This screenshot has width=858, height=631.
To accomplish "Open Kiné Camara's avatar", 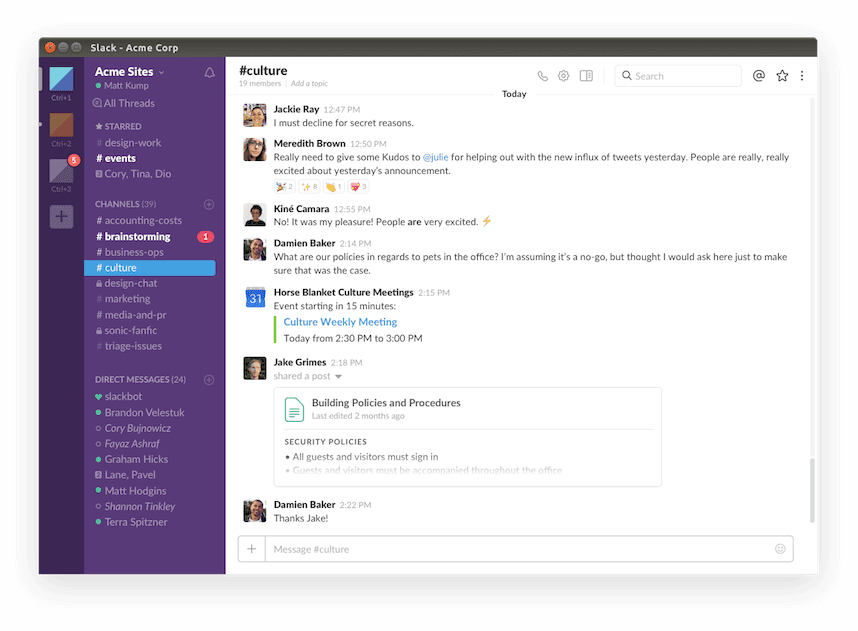I will [x=254, y=215].
